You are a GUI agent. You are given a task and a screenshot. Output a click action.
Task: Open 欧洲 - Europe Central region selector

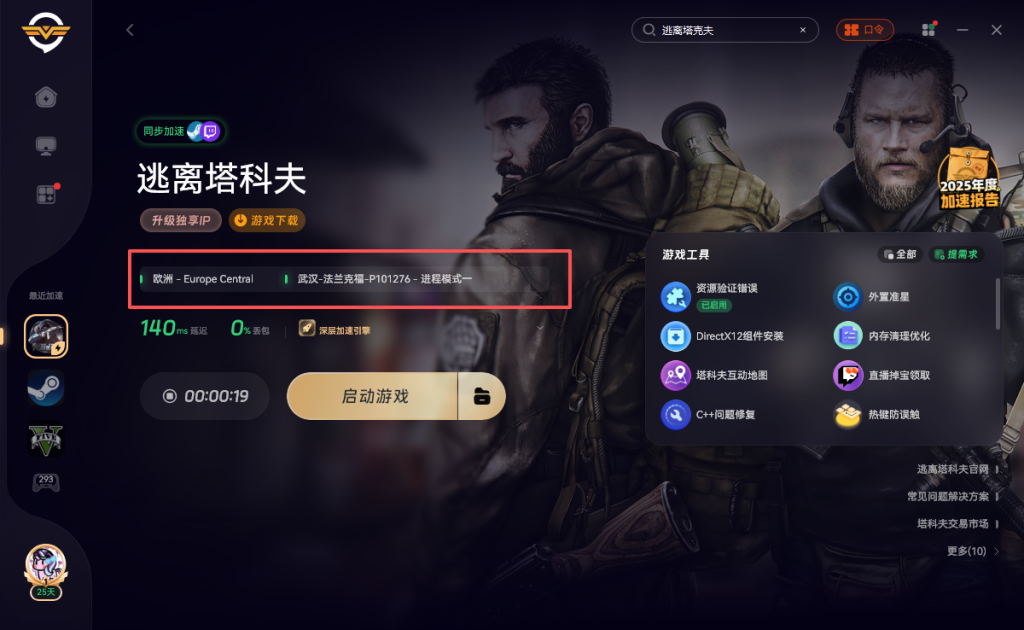pyautogui.click(x=202, y=279)
